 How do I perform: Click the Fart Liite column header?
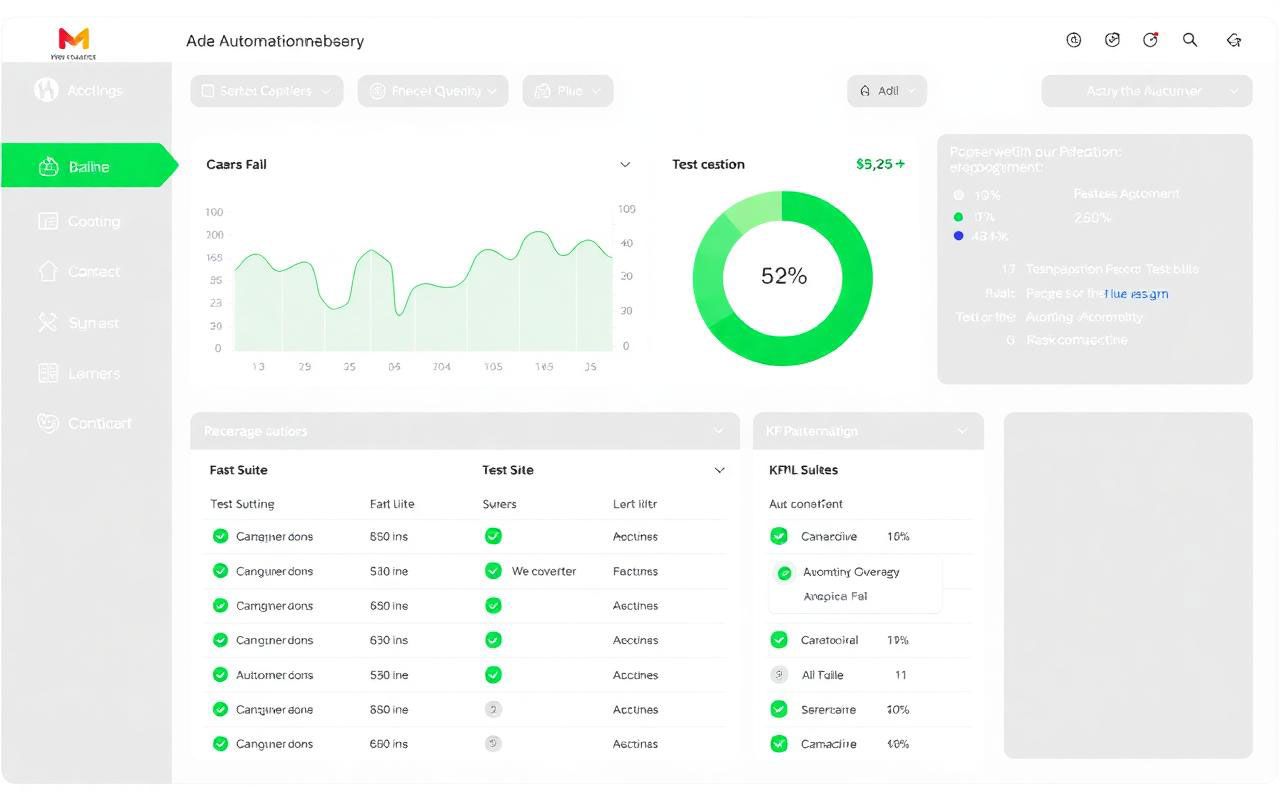pyautogui.click(x=392, y=504)
